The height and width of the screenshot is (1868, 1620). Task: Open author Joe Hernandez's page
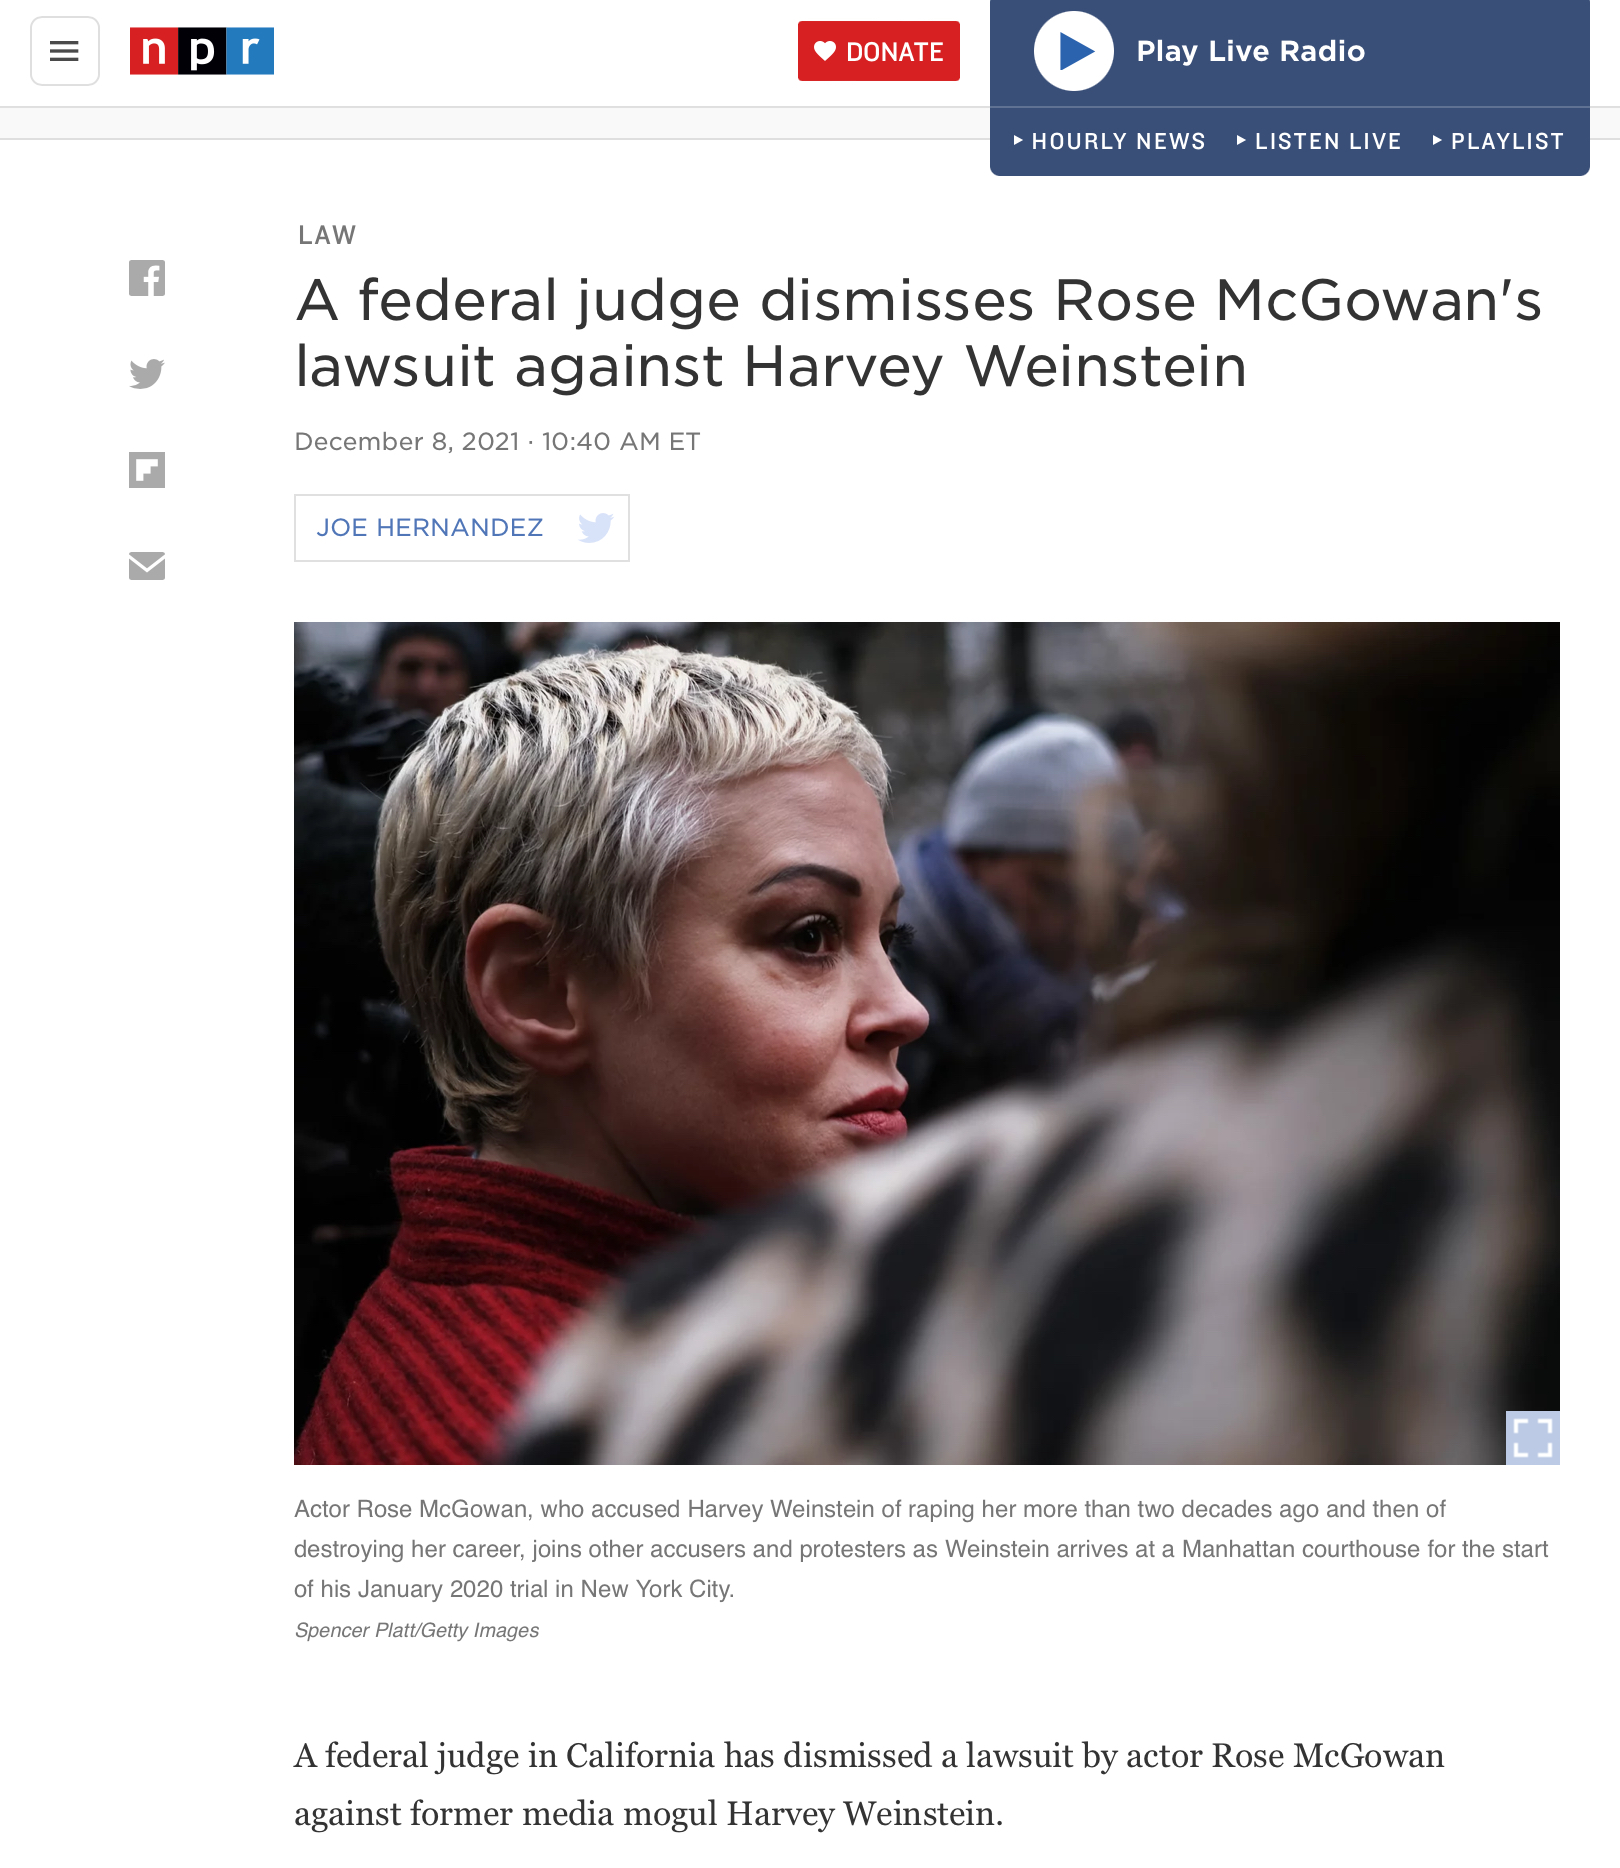point(430,527)
